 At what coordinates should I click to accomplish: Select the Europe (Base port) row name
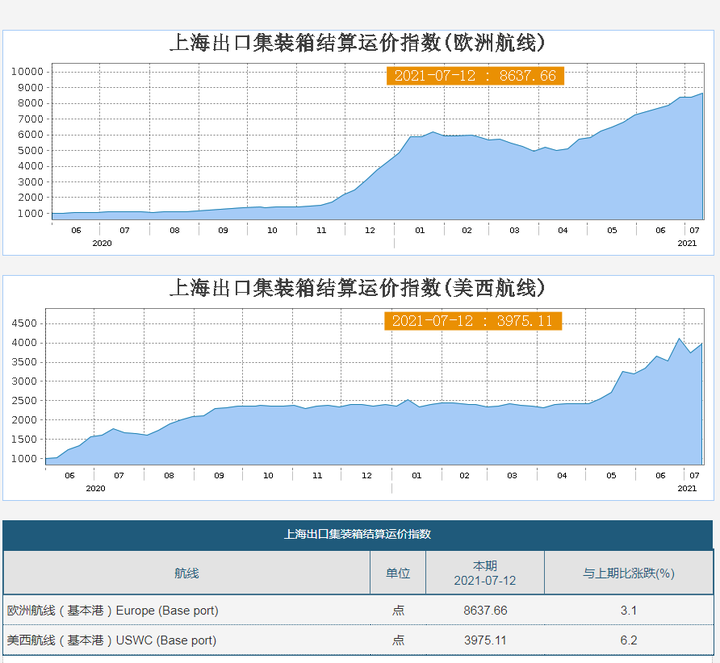[112, 611]
